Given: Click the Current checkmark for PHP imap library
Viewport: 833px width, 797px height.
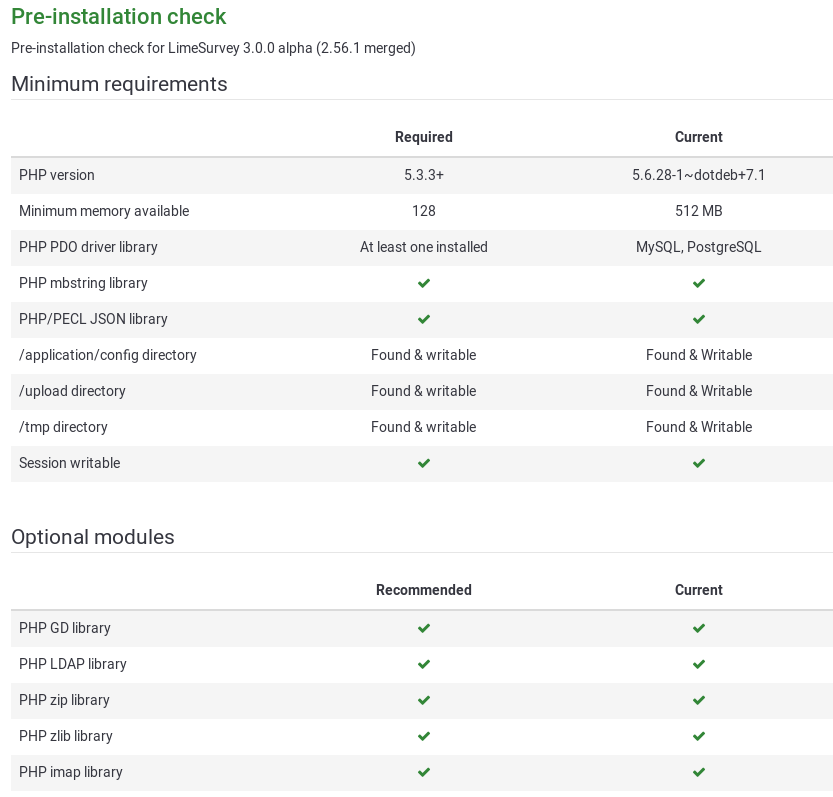Looking at the screenshot, I should [698, 773].
